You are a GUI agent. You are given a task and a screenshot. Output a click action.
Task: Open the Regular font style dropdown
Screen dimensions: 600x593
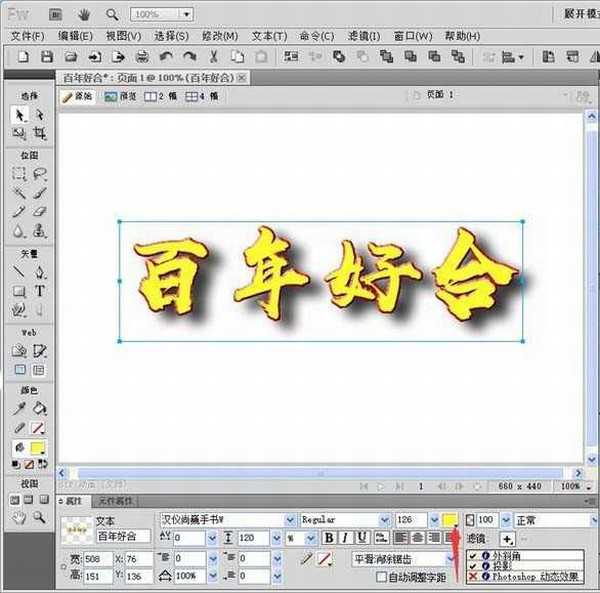click(384, 520)
